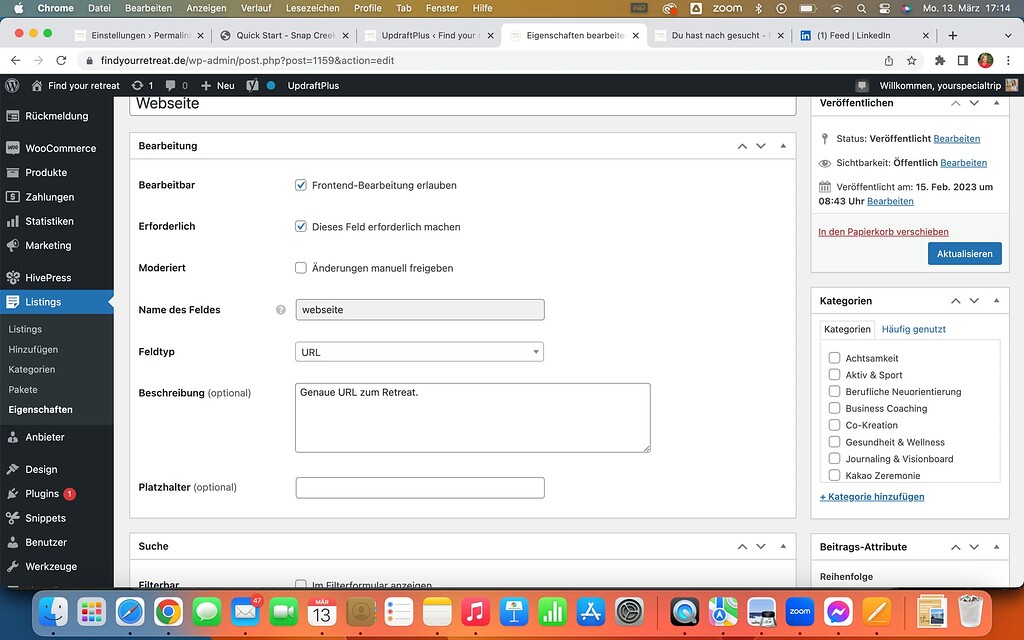Click the comments bubble in the admin bar

170,86
